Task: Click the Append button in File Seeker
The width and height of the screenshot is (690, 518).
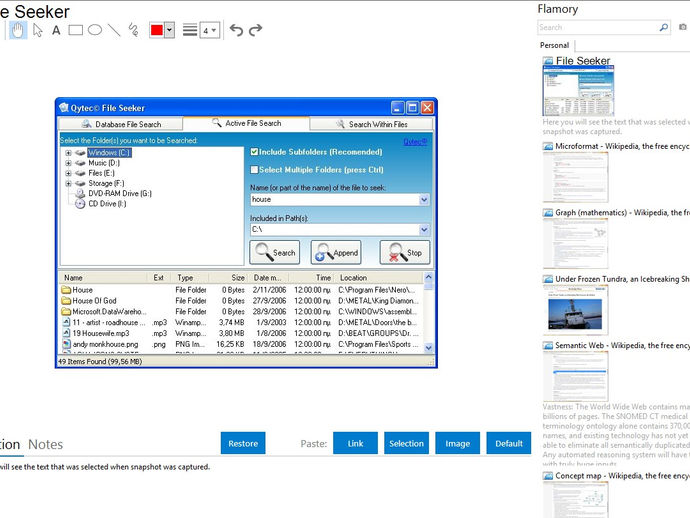Action: coord(336,253)
